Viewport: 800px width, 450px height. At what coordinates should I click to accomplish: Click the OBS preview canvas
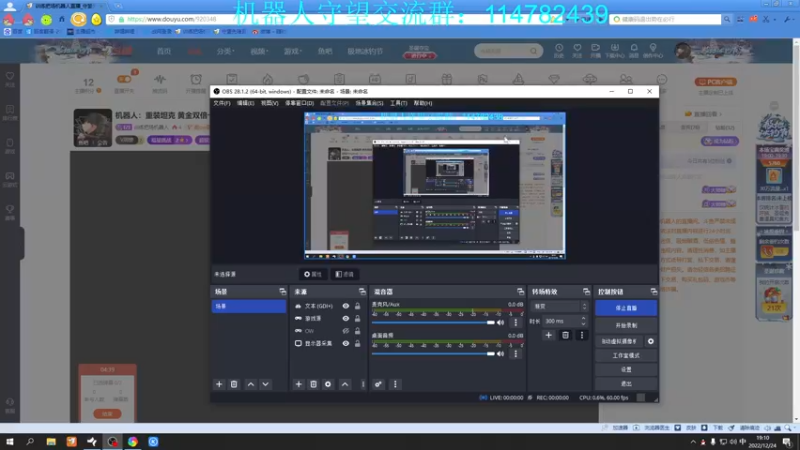[x=435, y=186]
